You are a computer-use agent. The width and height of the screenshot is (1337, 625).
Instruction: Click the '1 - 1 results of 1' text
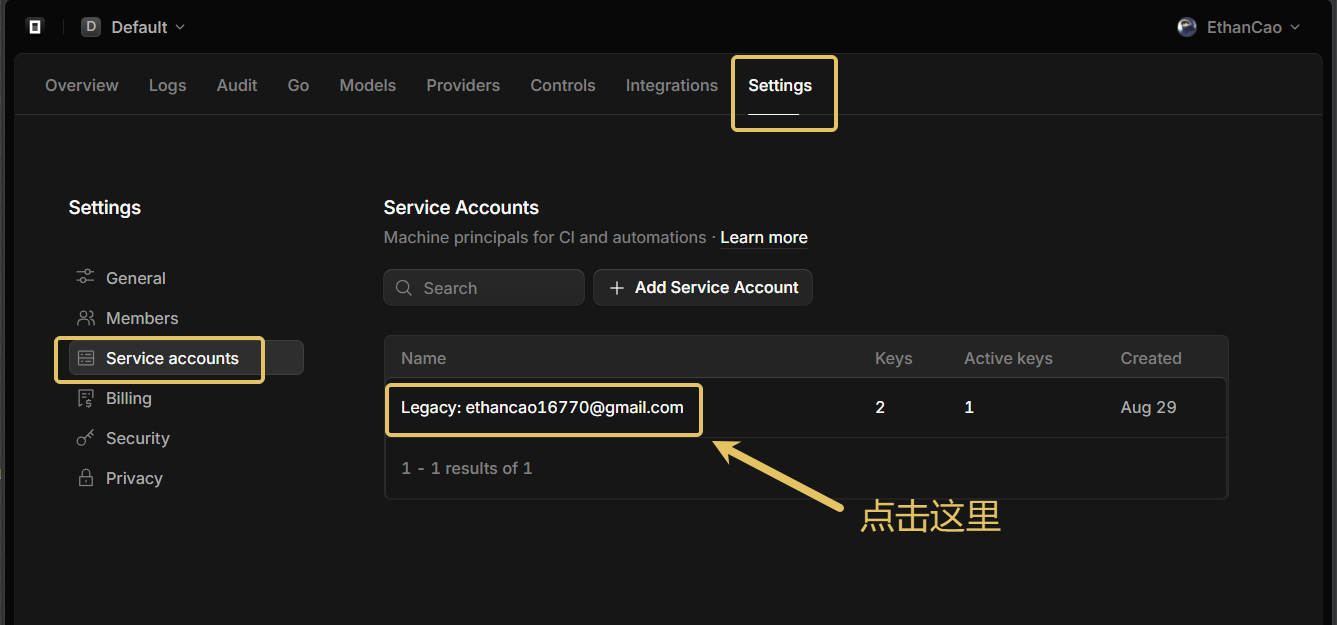pos(467,468)
